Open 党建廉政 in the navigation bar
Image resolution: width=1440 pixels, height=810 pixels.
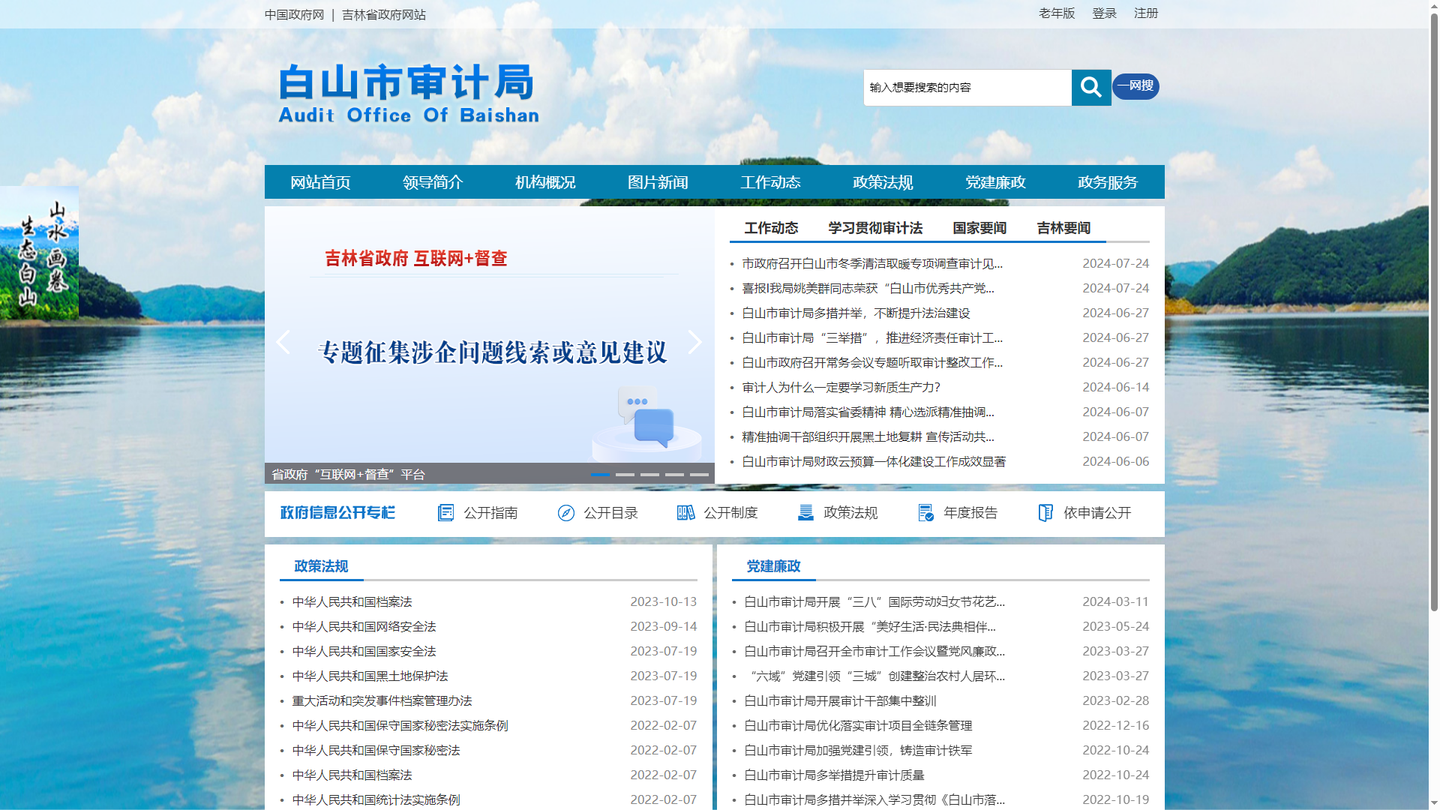point(995,182)
